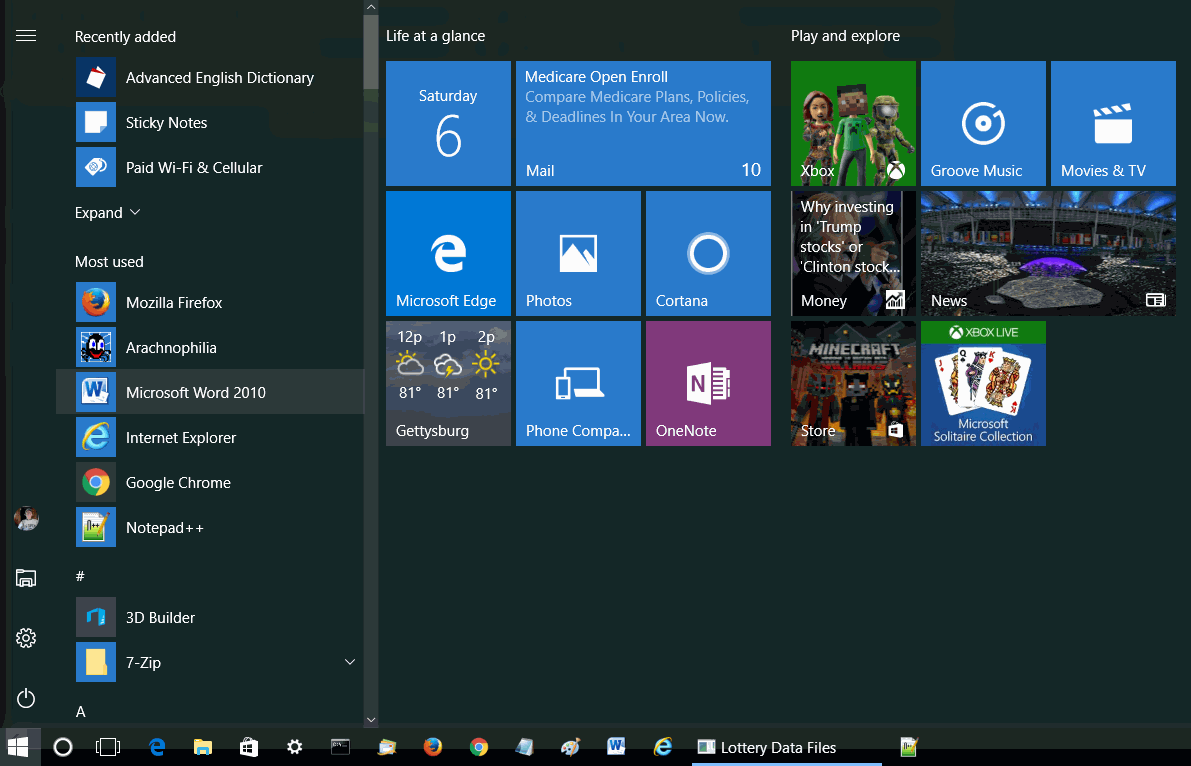
Task: Open Advanced English Dictionary app
Action: pos(210,78)
